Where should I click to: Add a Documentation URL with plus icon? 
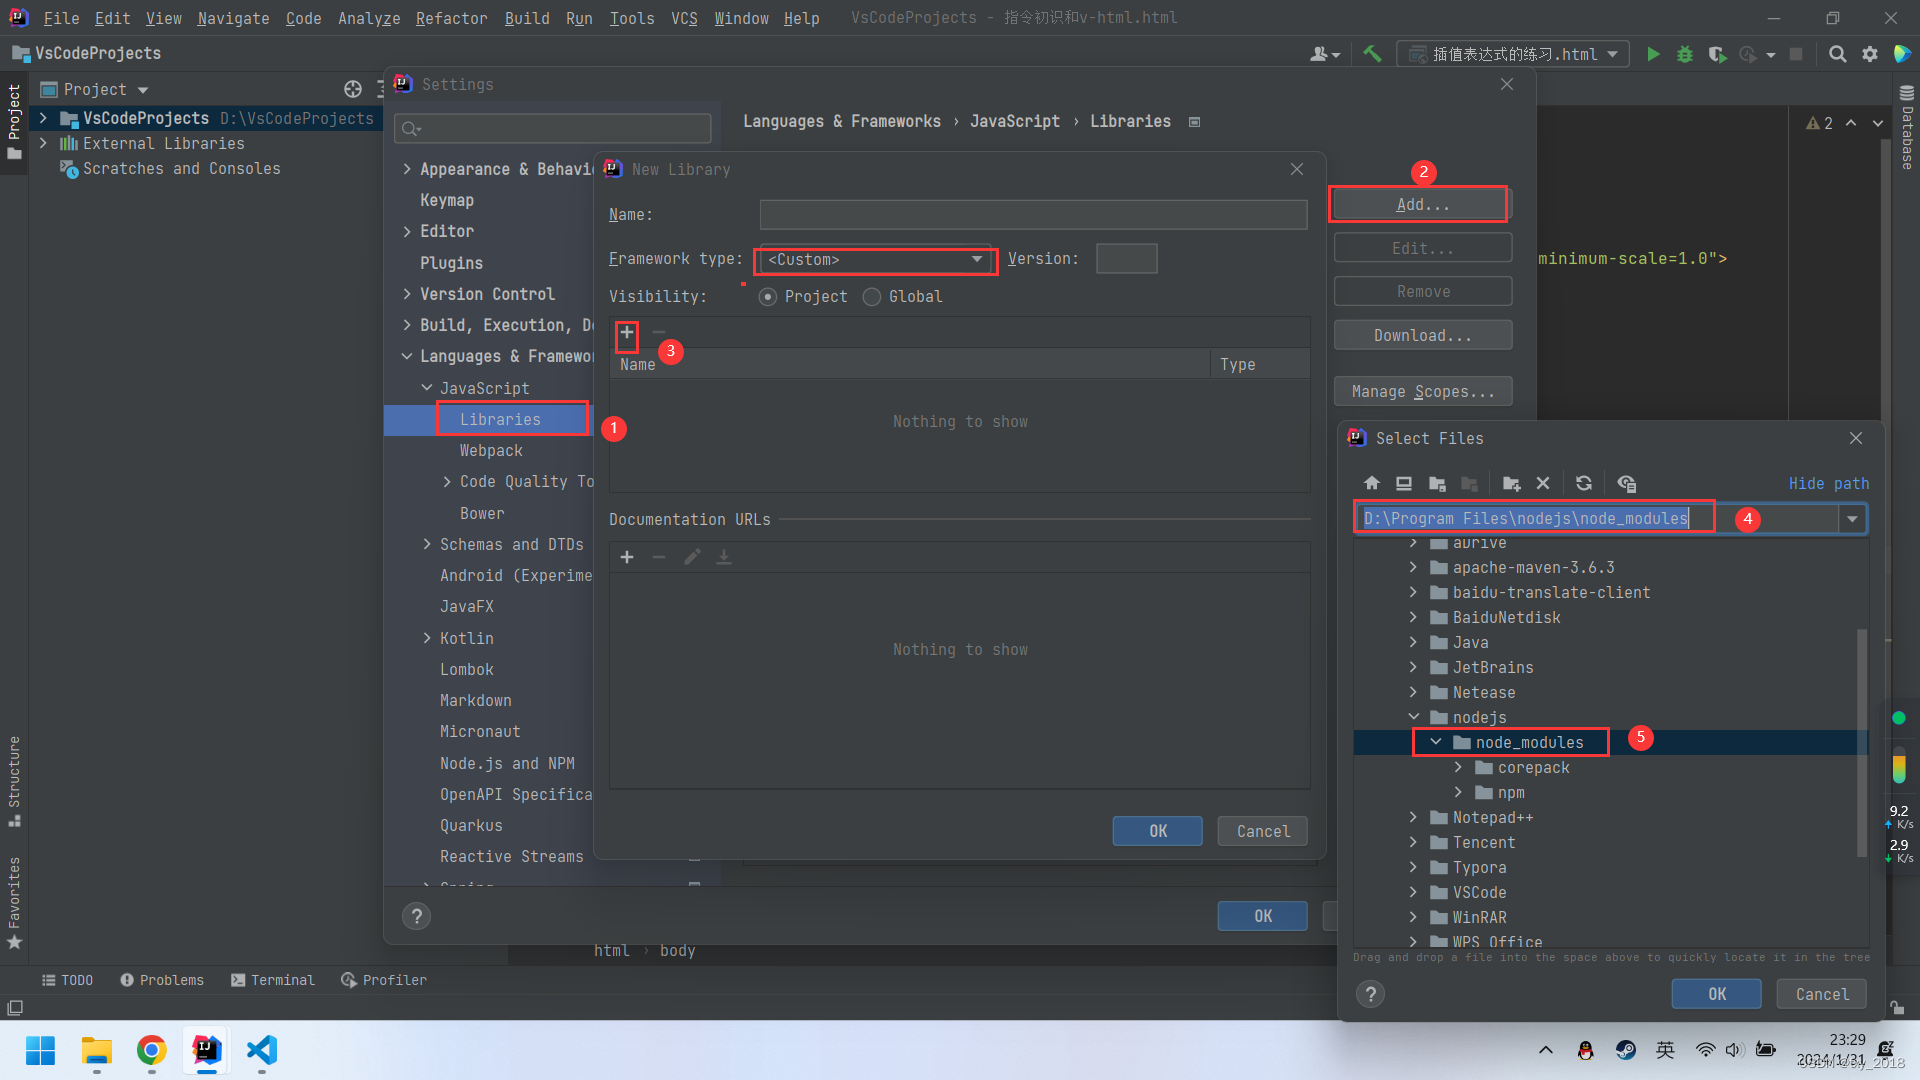click(x=627, y=557)
